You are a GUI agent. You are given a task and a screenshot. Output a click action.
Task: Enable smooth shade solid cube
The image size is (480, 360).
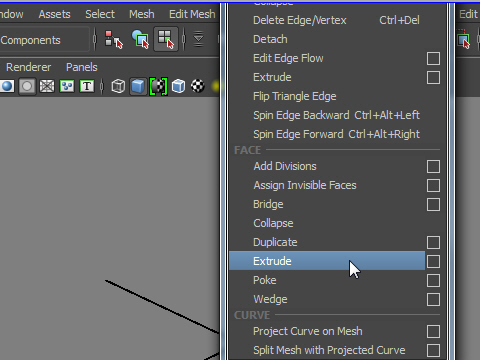(x=138, y=86)
